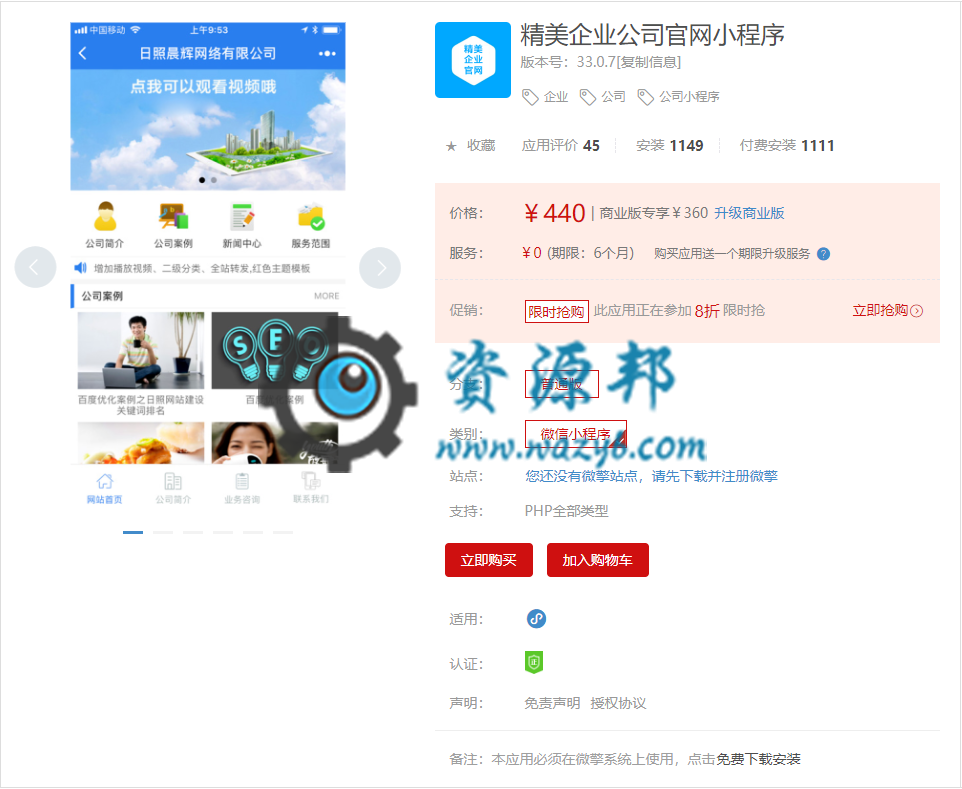Click 您还没有微擎站点 register link
The height and width of the screenshot is (789, 962).
(651, 476)
